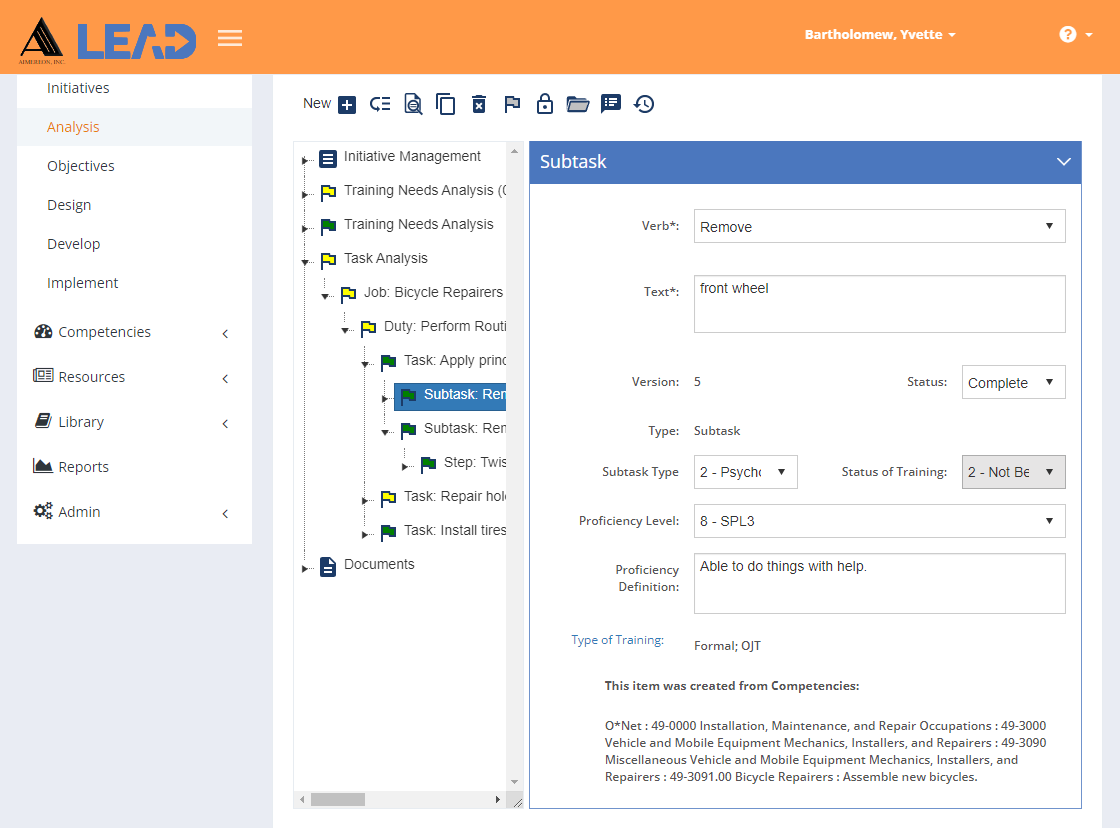Toggle the hamburger menu in header

tap(230, 38)
